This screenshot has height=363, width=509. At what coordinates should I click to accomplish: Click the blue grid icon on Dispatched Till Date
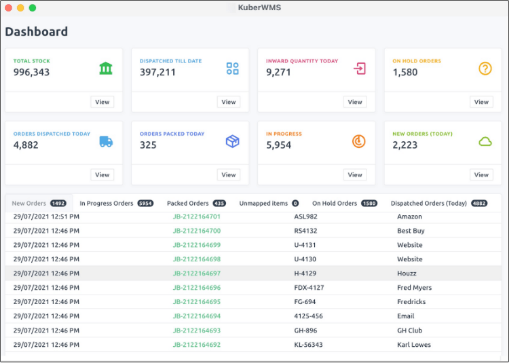pyautogui.click(x=232, y=68)
